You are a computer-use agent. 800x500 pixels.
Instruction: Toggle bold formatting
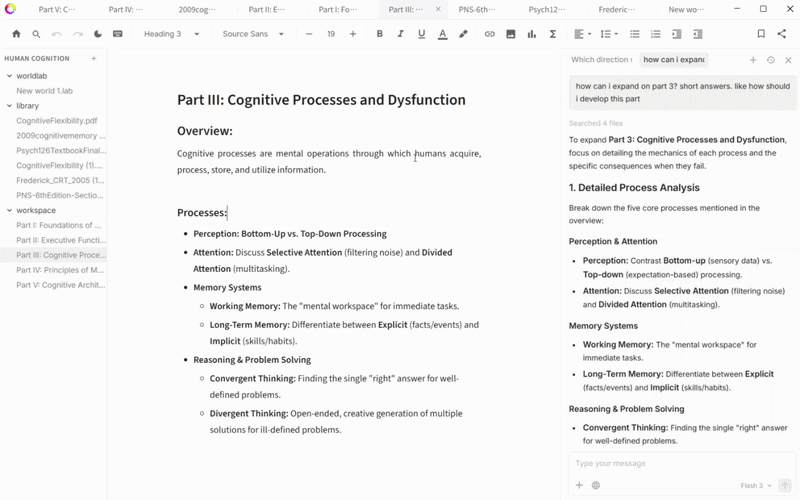[380, 34]
